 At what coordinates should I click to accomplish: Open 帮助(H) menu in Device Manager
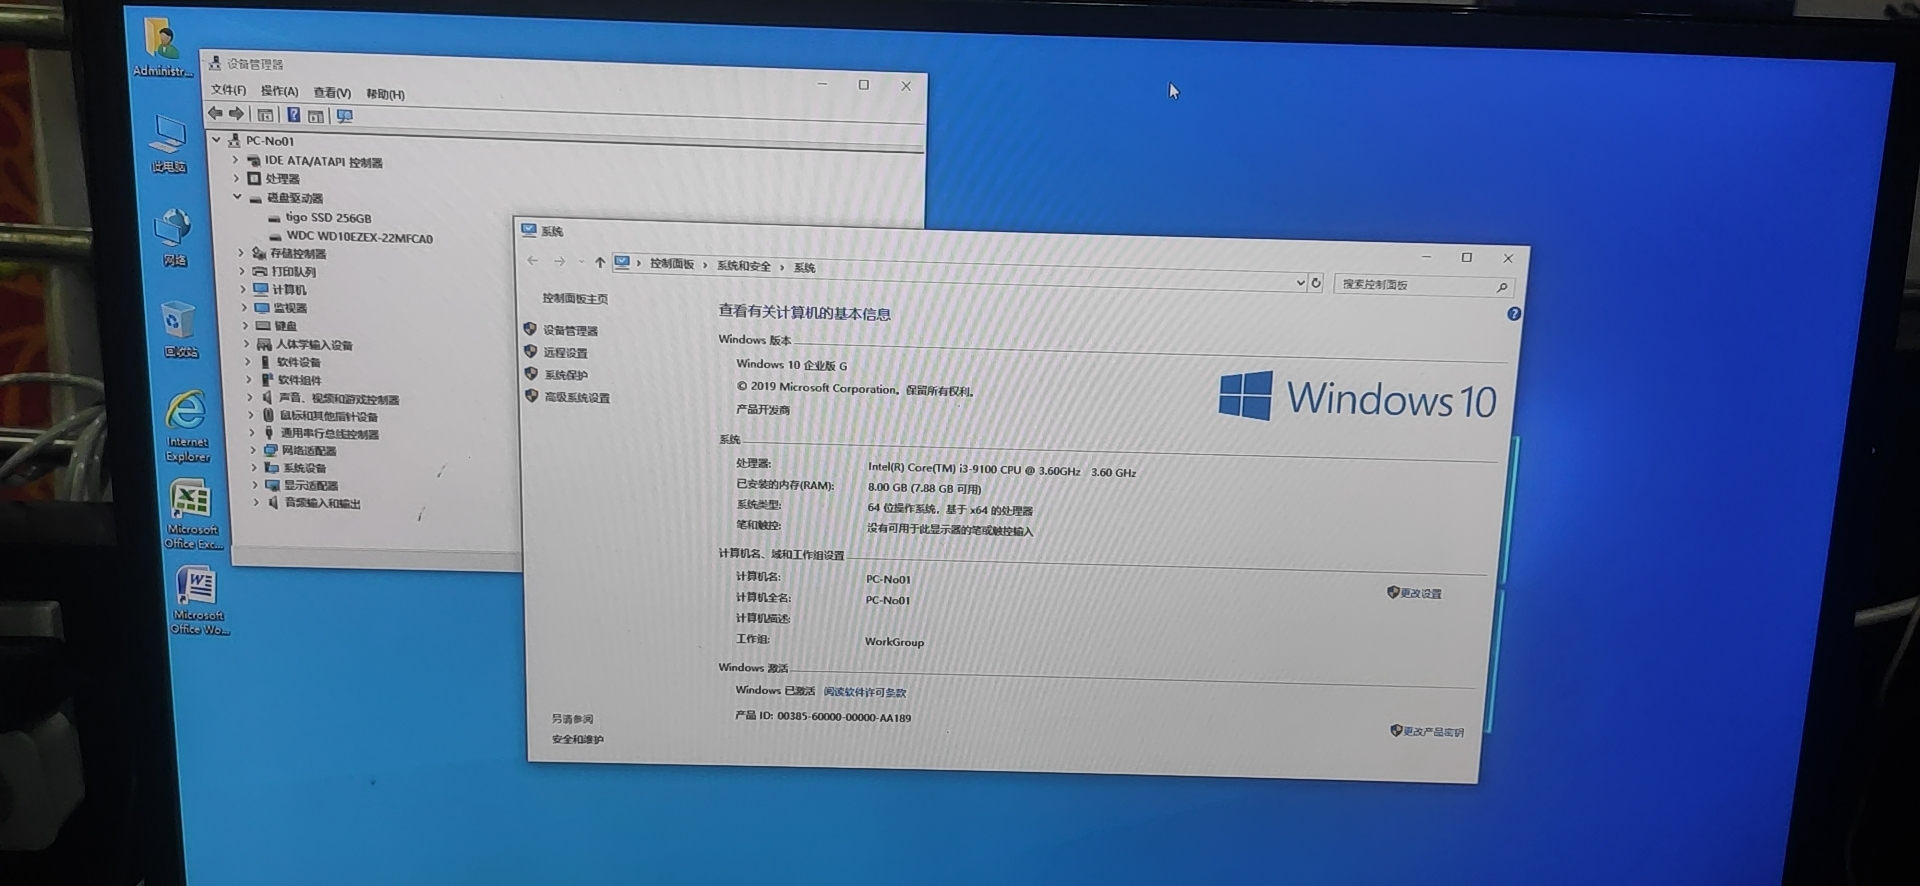click(x=385, y=94)
